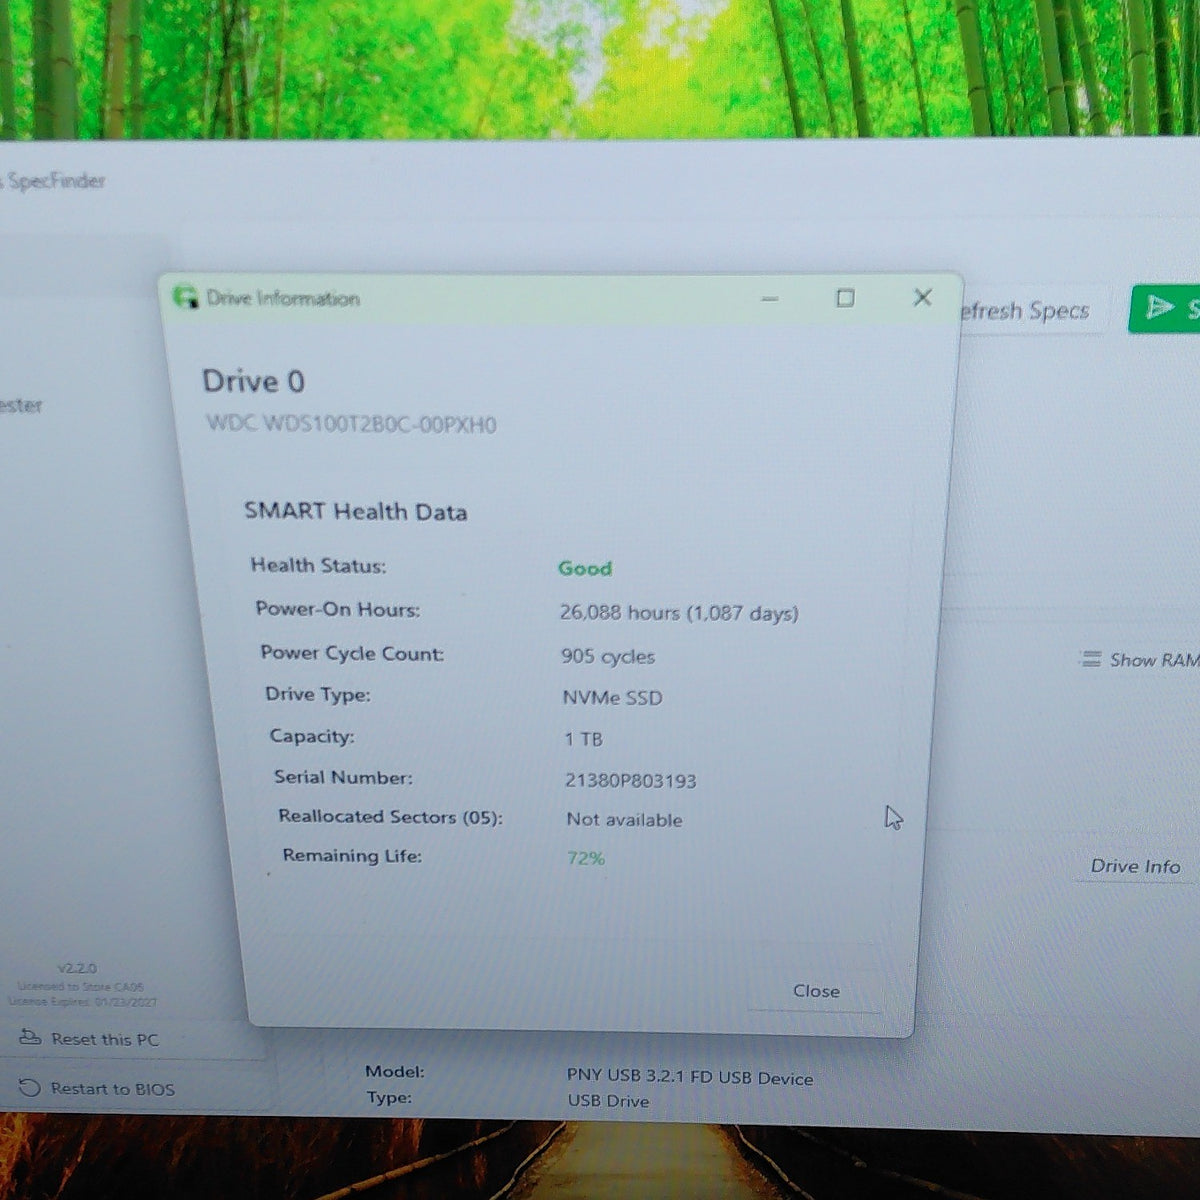Viewport: 1200px width, 1200px height.
Task: Click the USB Drive type value
Action: [x=608, y=1101]
